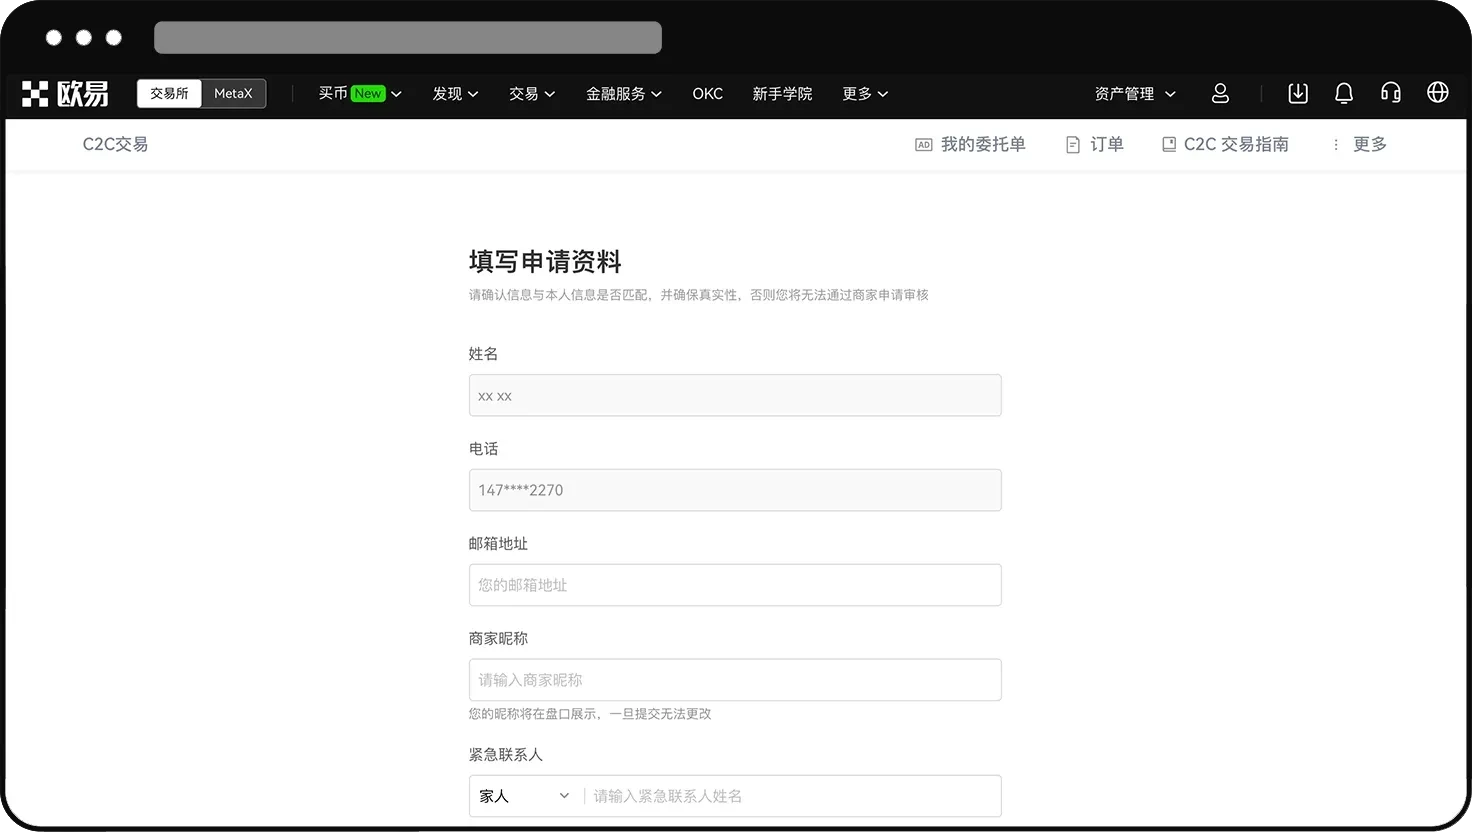Open the 新手学院 menu item
The image size is (1472, 832).
coord(782,93)
